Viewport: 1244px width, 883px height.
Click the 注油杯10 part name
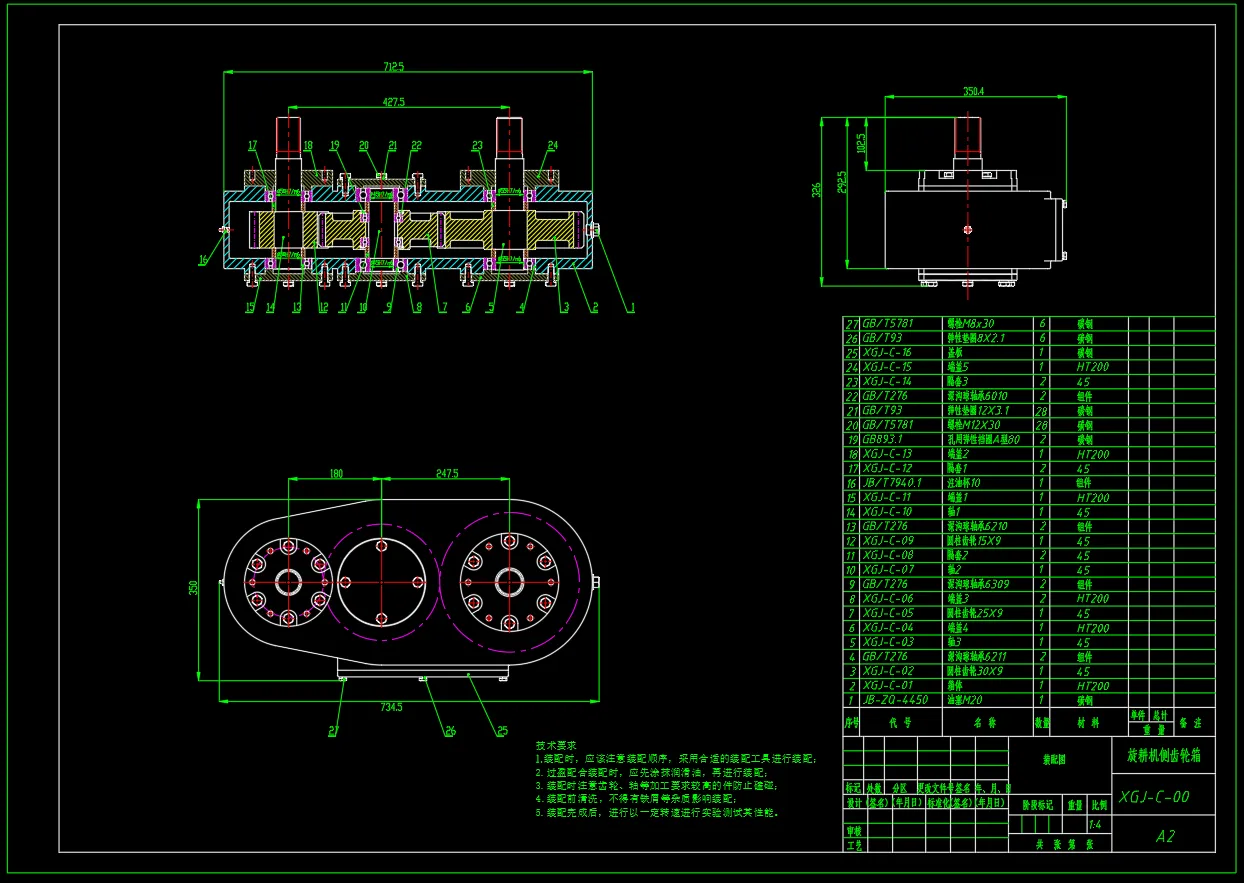click(965, 483)
